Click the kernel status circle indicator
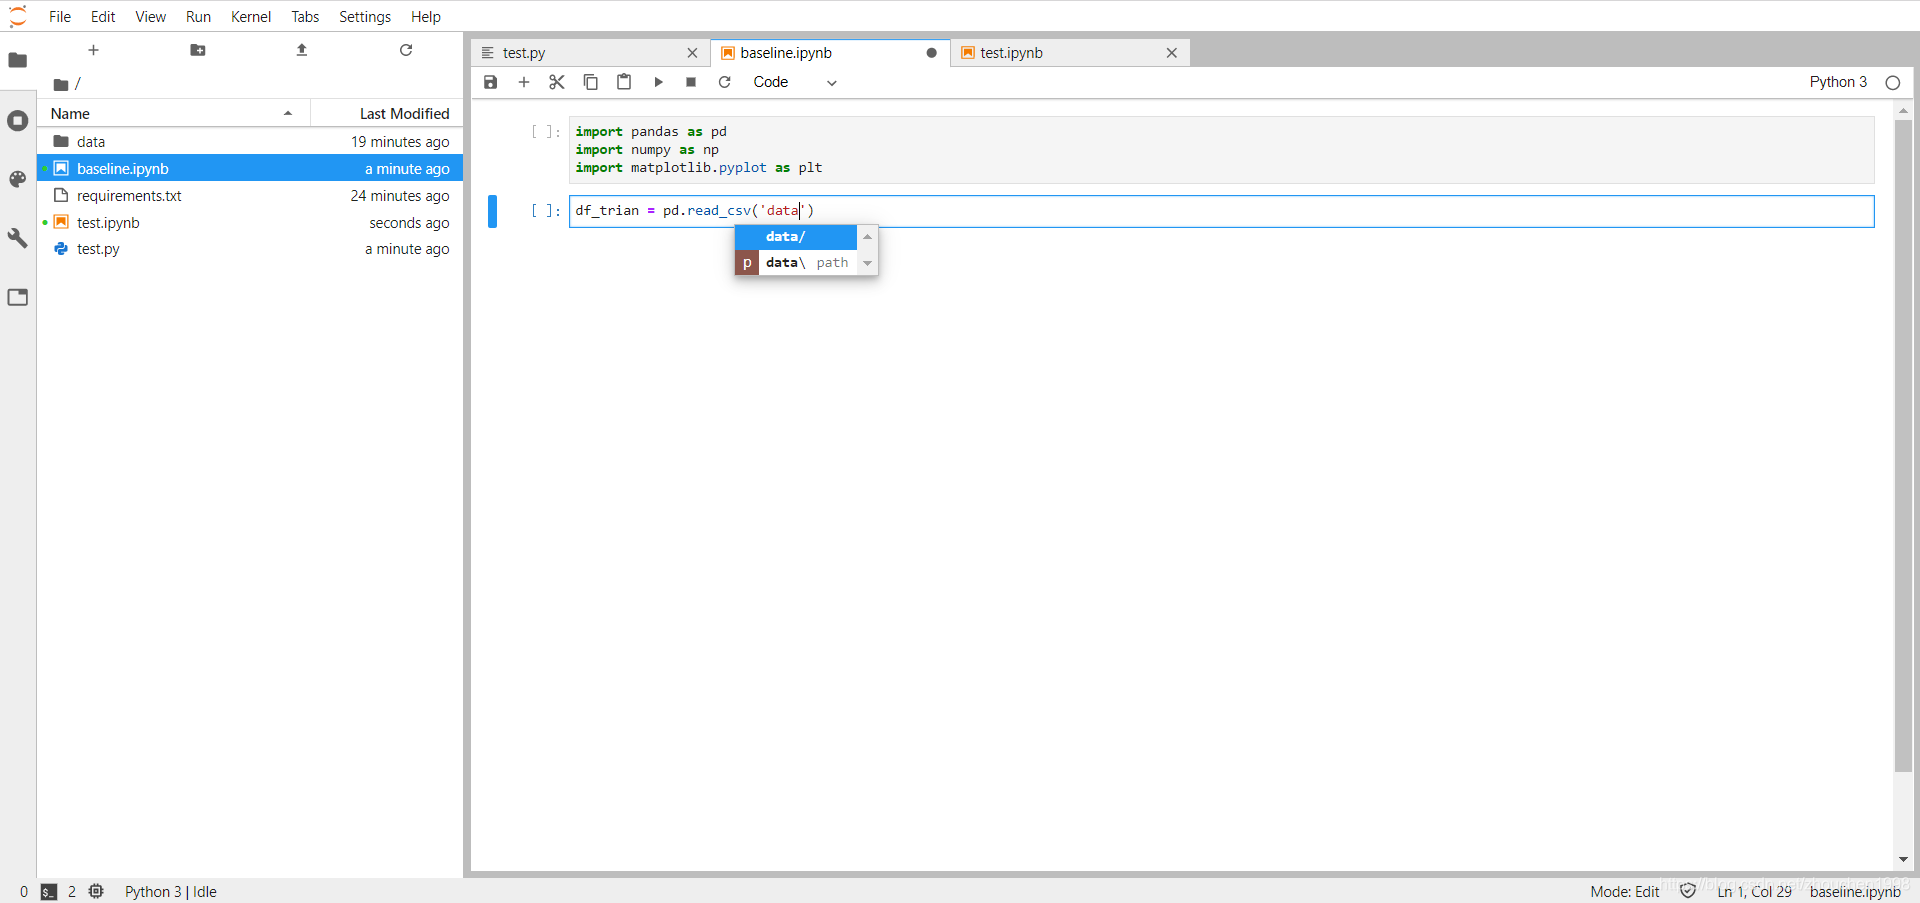This screenshot has width=1920, height=903. tap(1892, 83)
